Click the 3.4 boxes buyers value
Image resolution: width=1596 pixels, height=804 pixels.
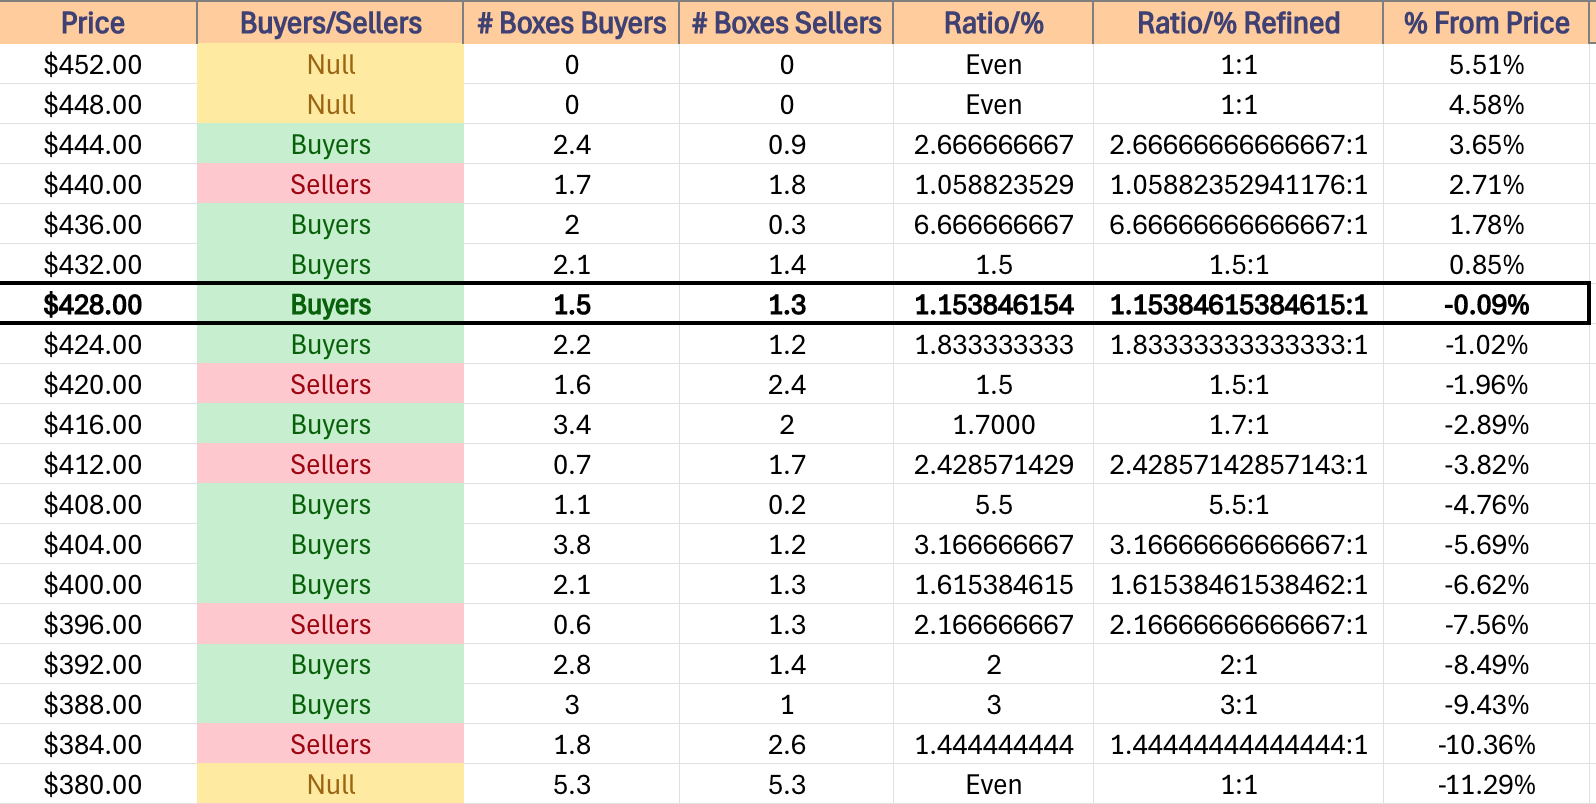(572, 425)
